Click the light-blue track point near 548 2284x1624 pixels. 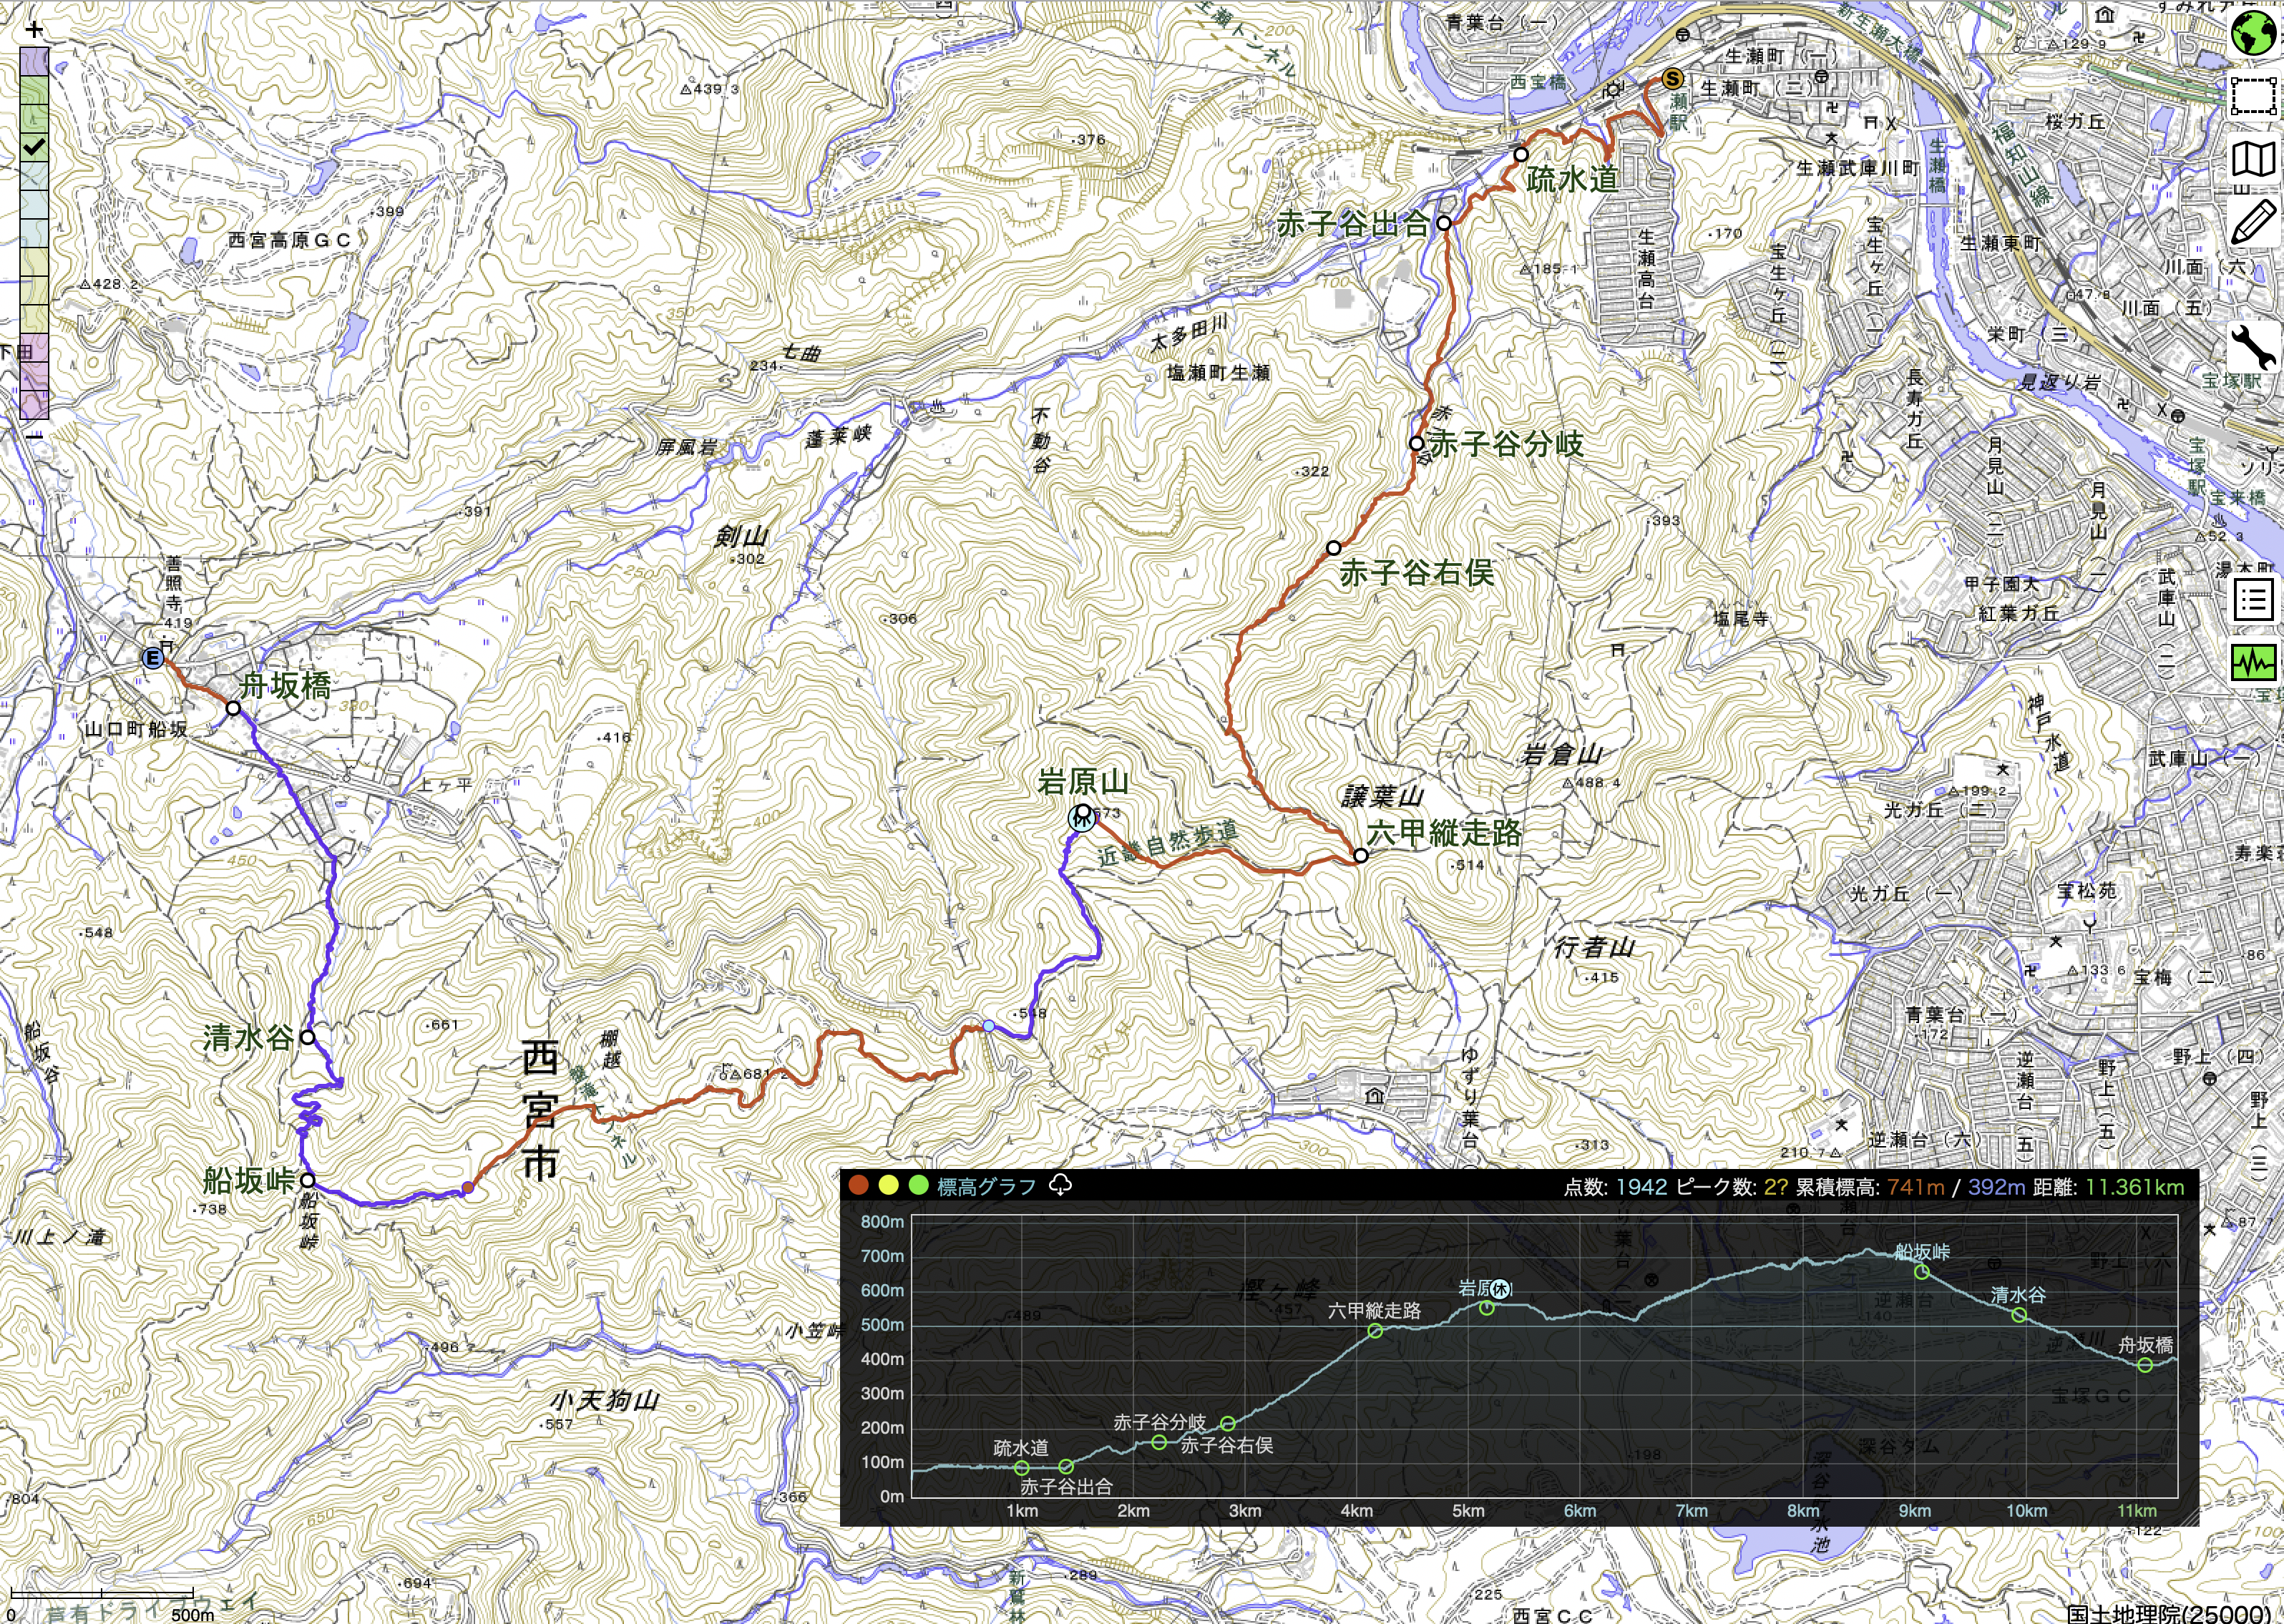989,1026
